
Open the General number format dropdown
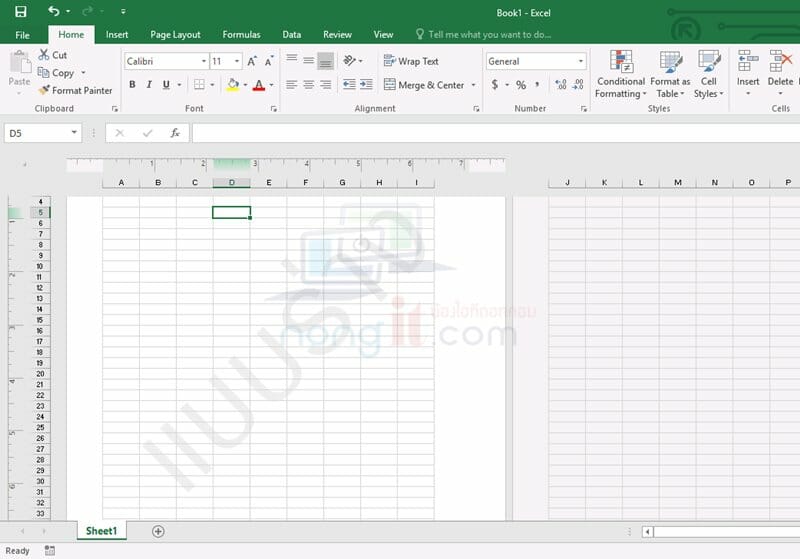pos(580,61)
